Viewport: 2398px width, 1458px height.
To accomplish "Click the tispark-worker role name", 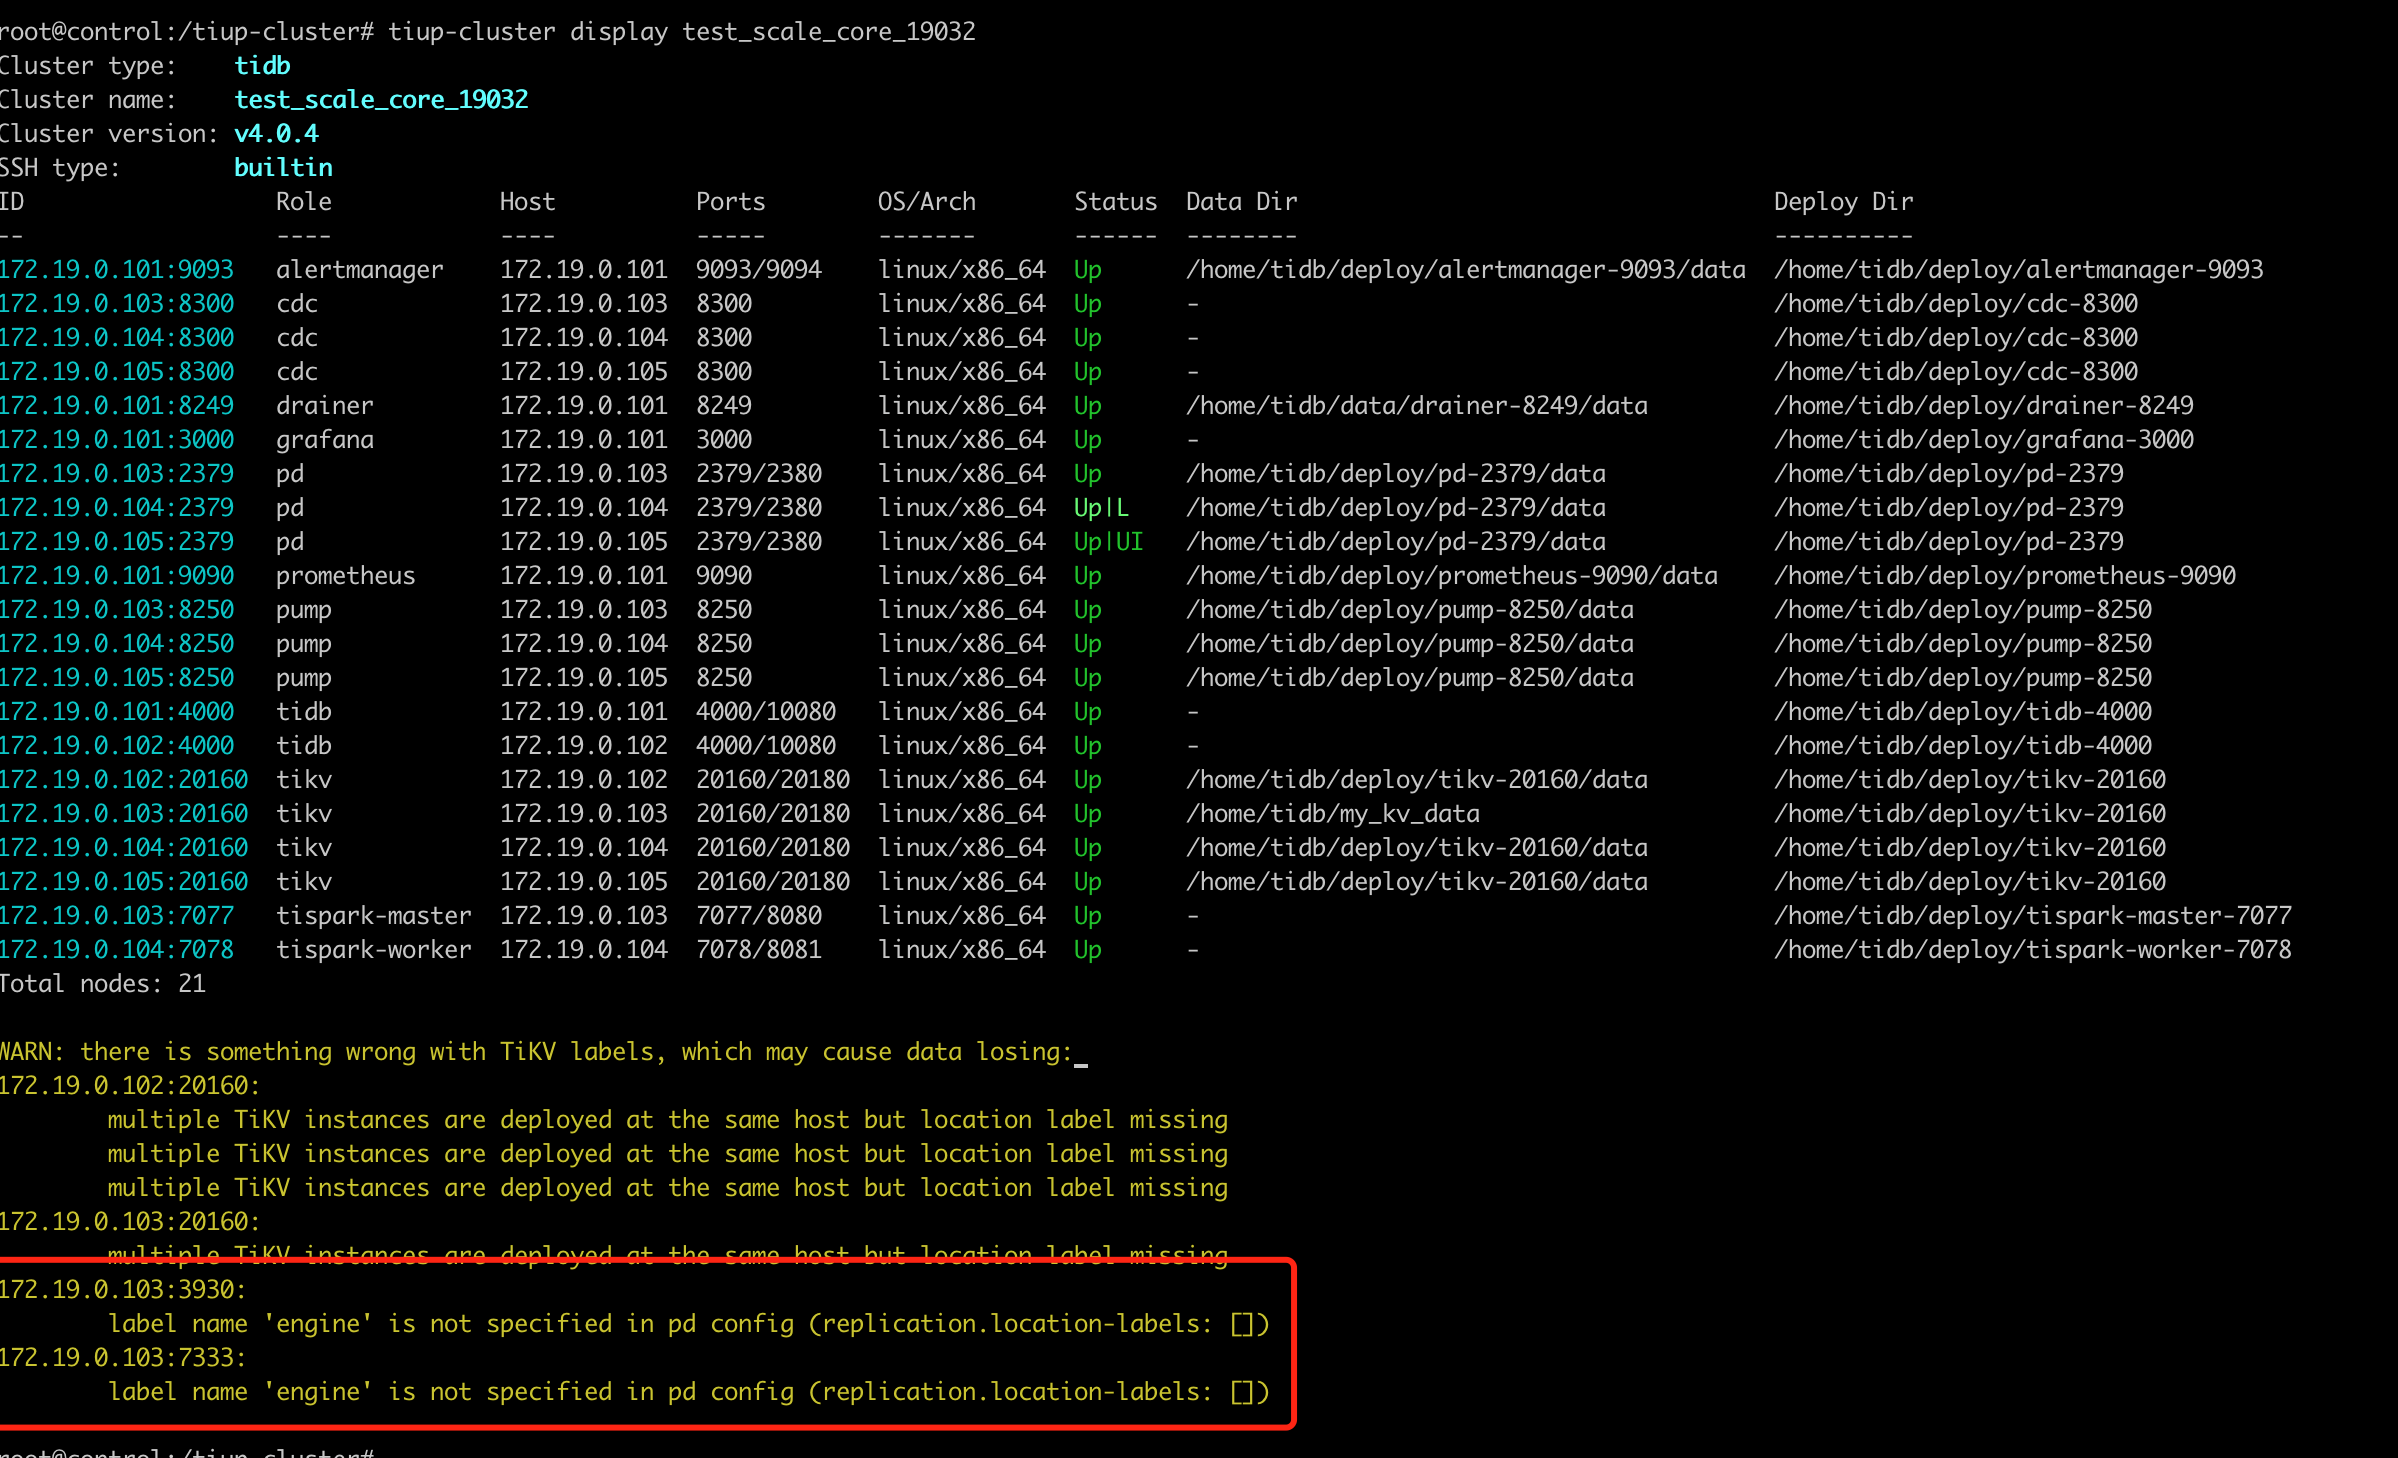I will coord(373,949).
